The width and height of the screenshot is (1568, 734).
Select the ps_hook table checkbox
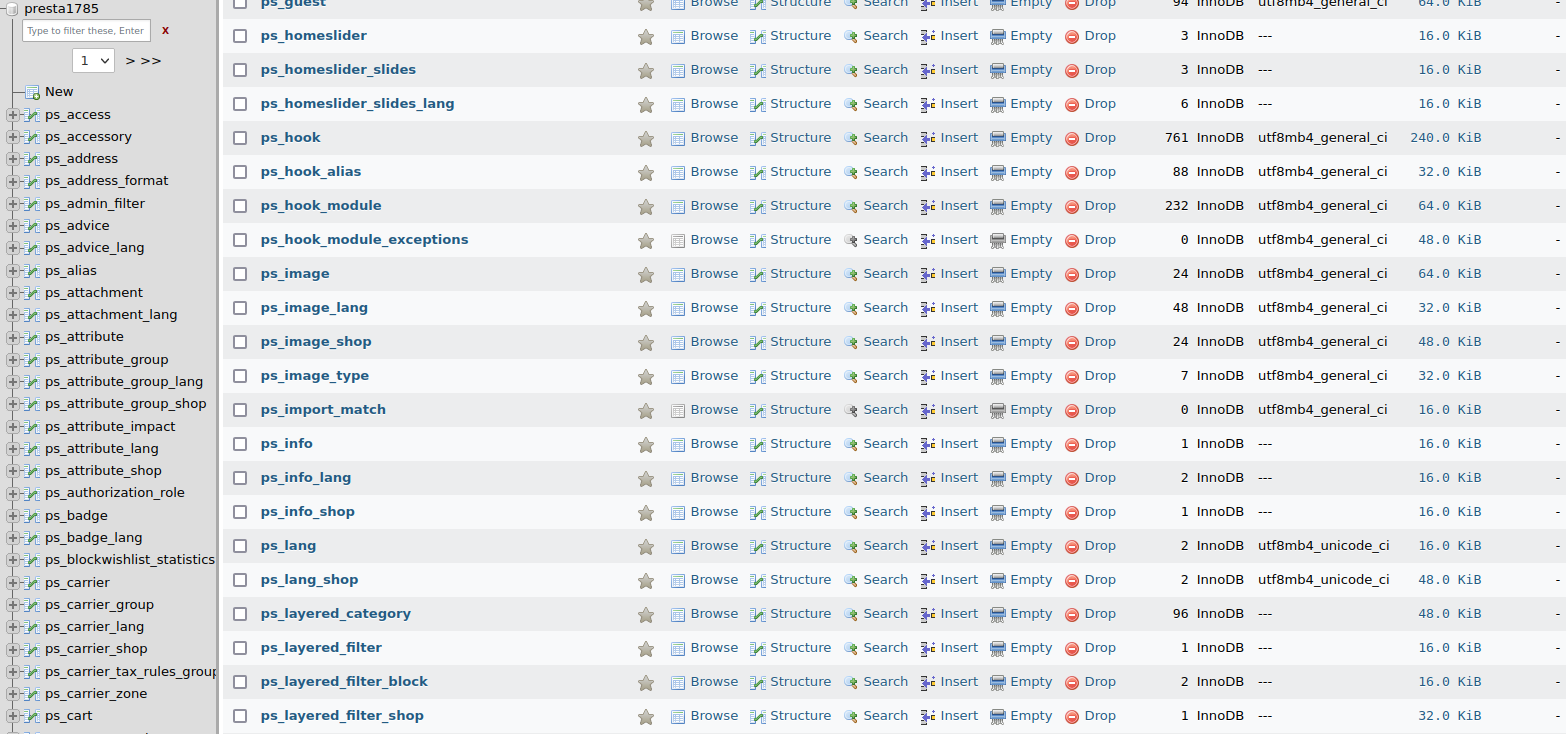tap(240, 138)
